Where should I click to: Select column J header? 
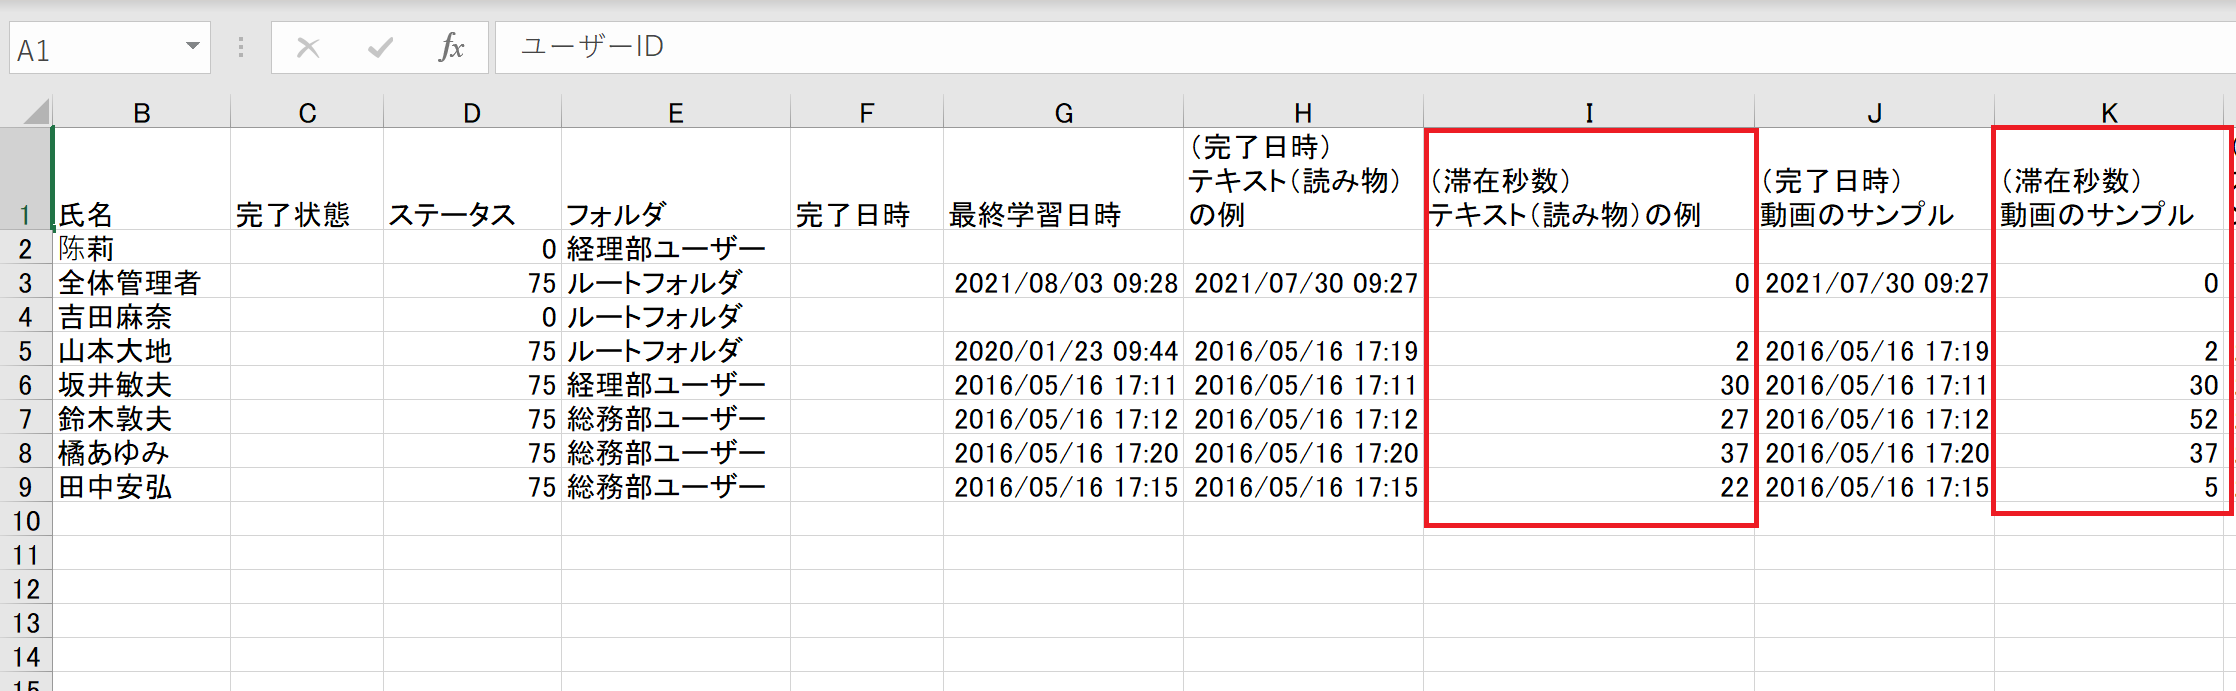click(1875, 112)
